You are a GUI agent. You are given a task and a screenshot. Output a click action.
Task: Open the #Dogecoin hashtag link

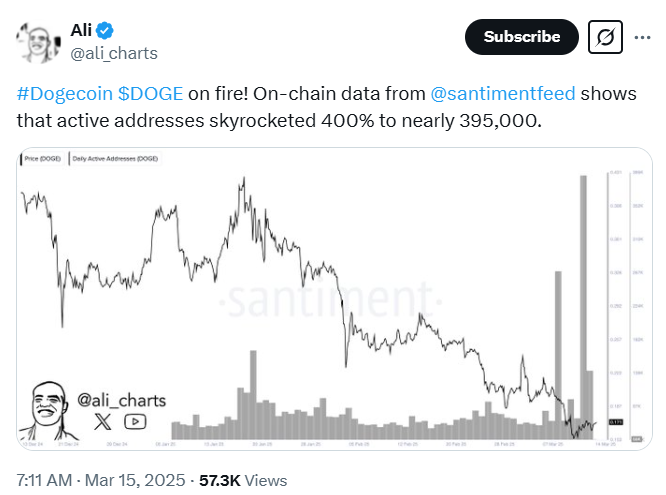tap(63, 94)
